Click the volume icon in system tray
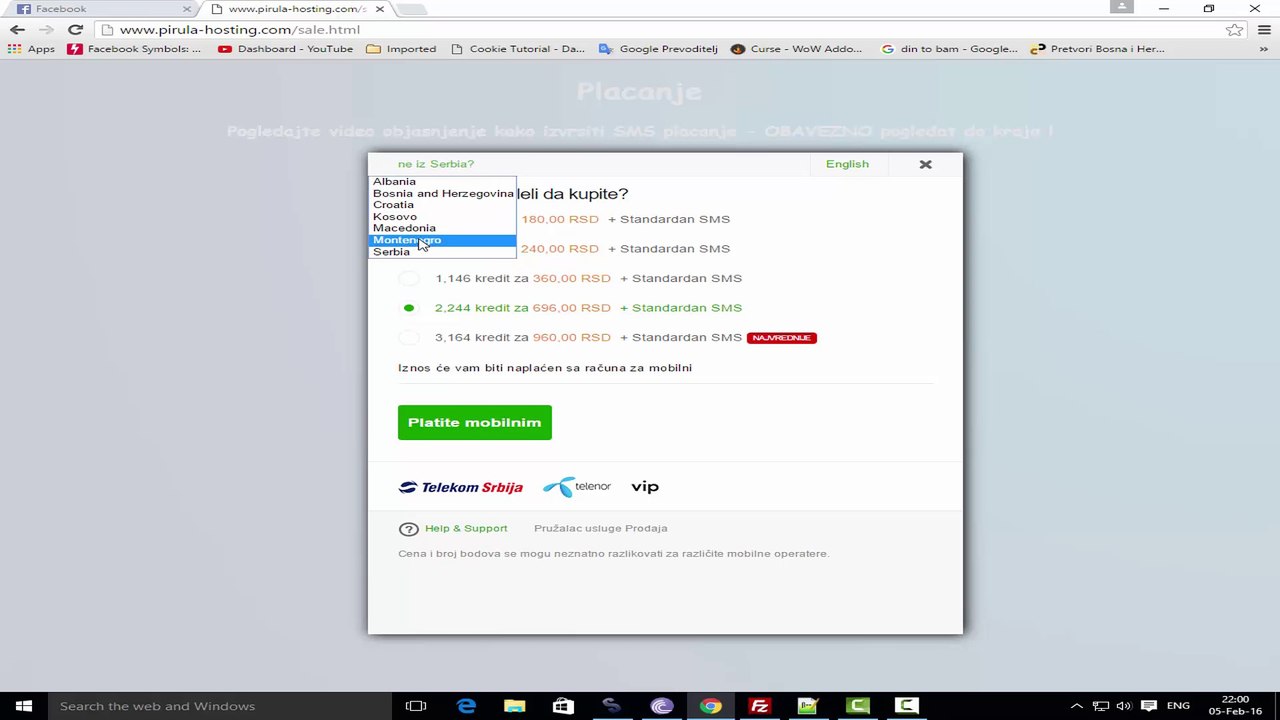 tap(1123, 706)
